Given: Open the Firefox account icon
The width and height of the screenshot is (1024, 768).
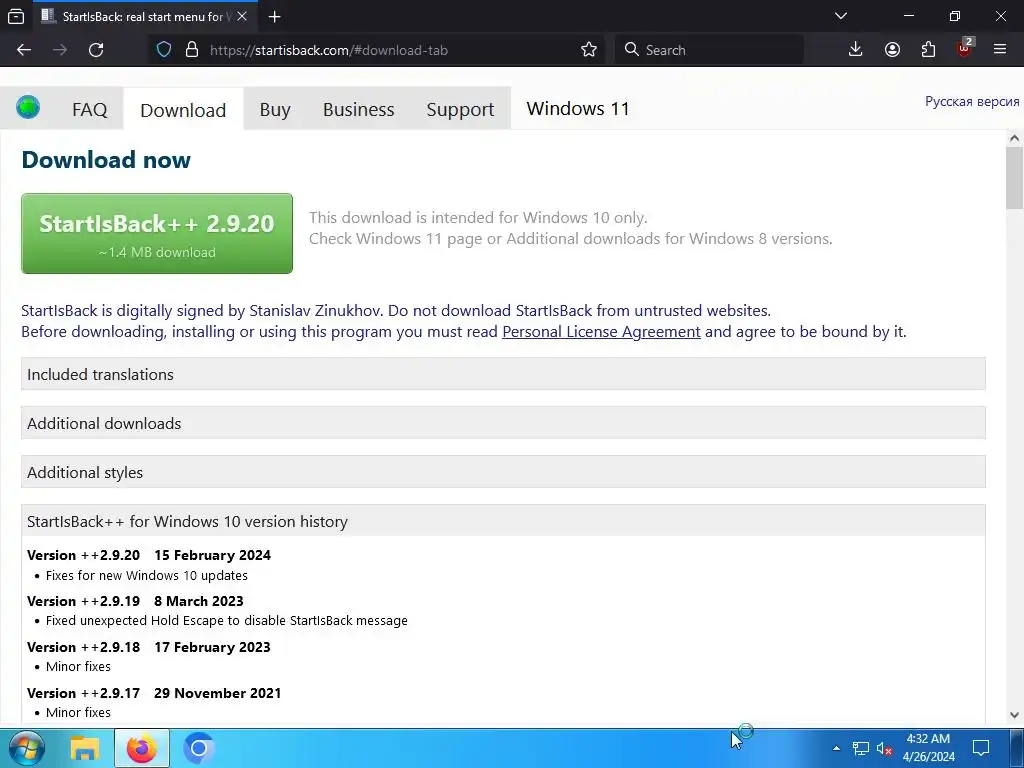Looking at the screenshot, I should click(x=892, y=50).
